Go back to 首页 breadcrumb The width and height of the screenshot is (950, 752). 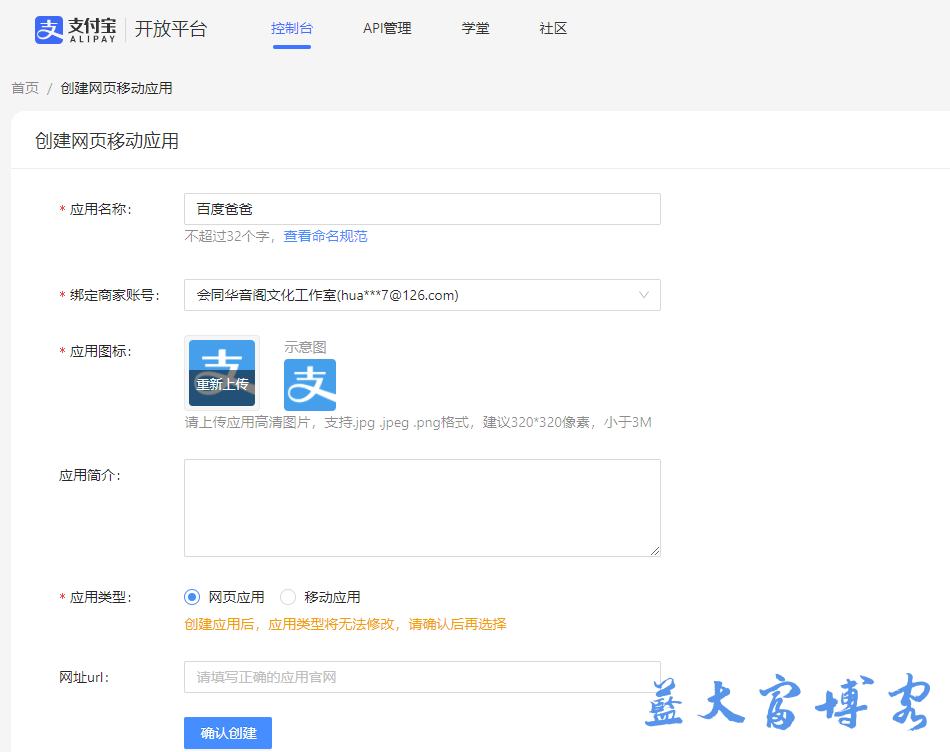tap(25, 88)
